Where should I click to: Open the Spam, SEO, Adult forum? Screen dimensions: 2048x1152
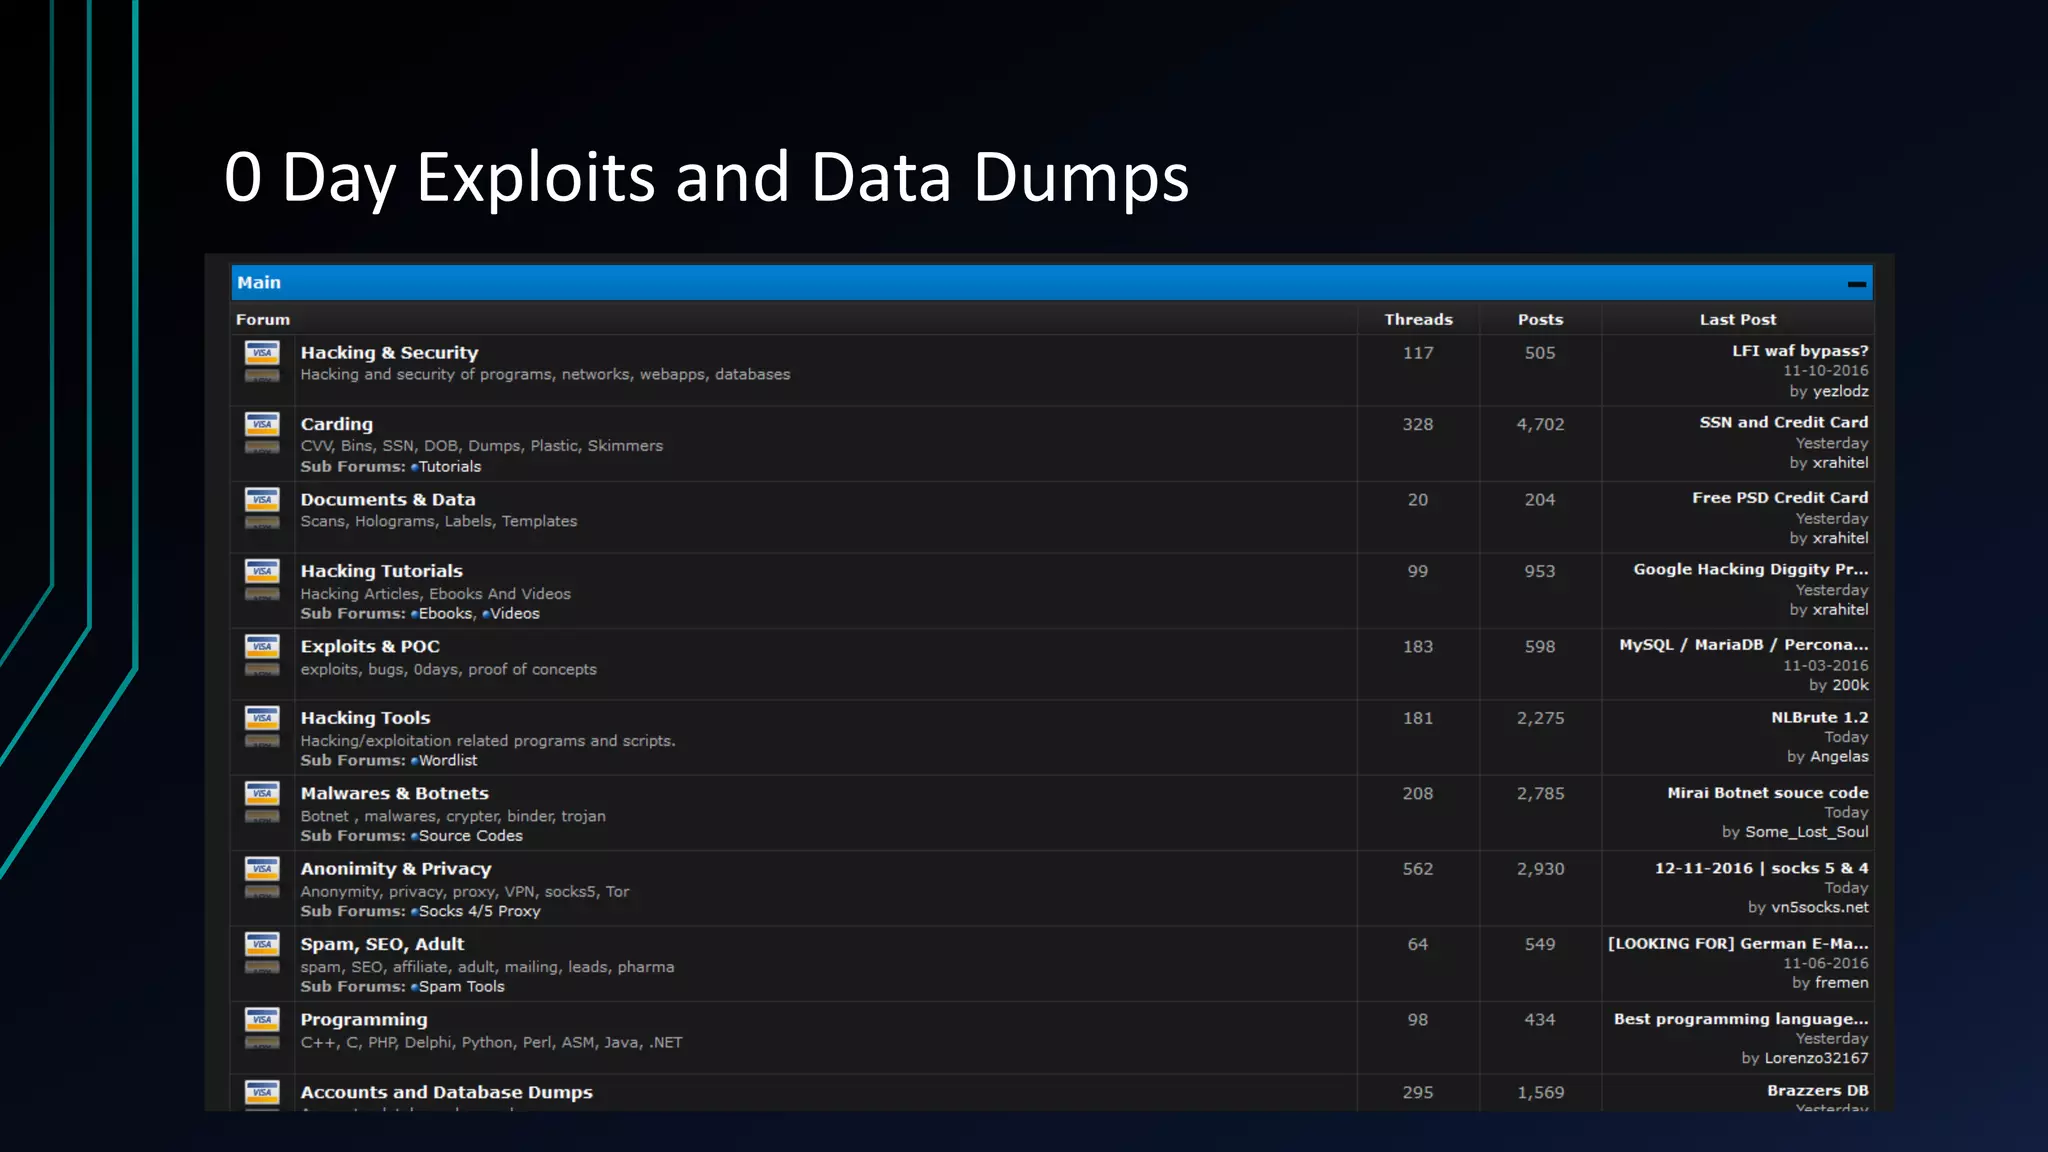[382, 944]
